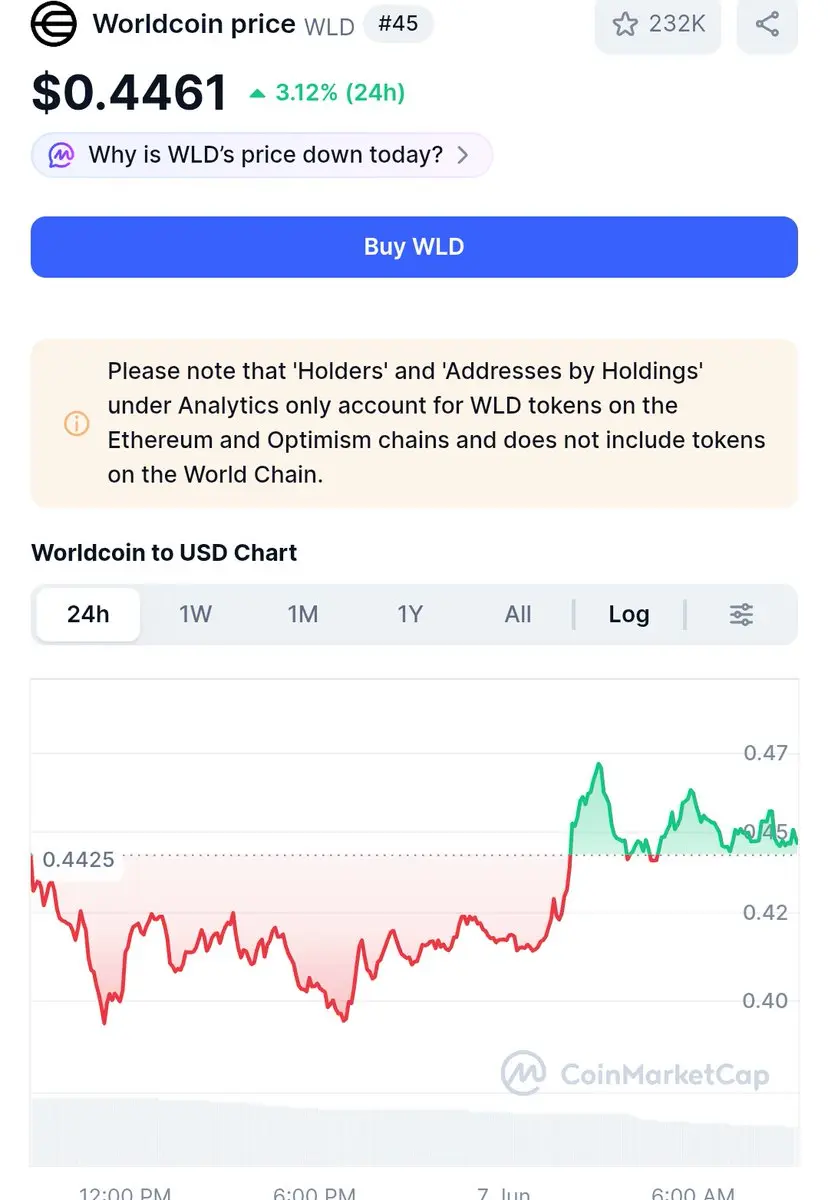828x1200 pixels.
Task: Click the Buy WLD button
Action: (414, 247)
